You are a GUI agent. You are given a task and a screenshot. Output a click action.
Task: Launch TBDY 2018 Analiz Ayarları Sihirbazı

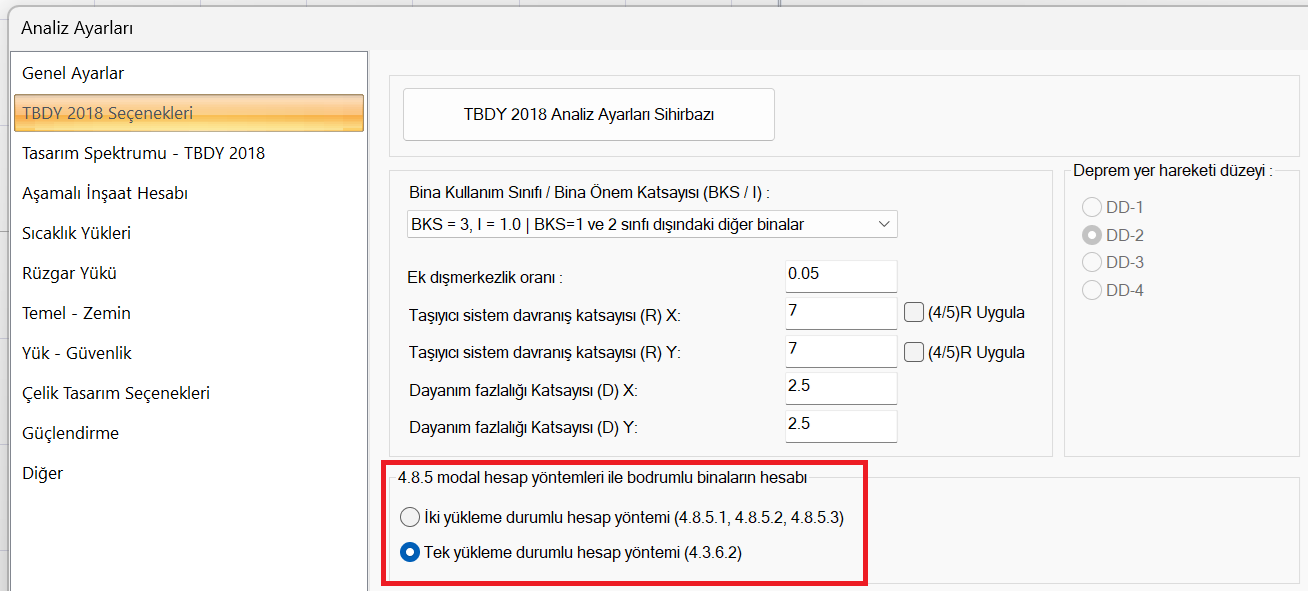pos(588,114)
